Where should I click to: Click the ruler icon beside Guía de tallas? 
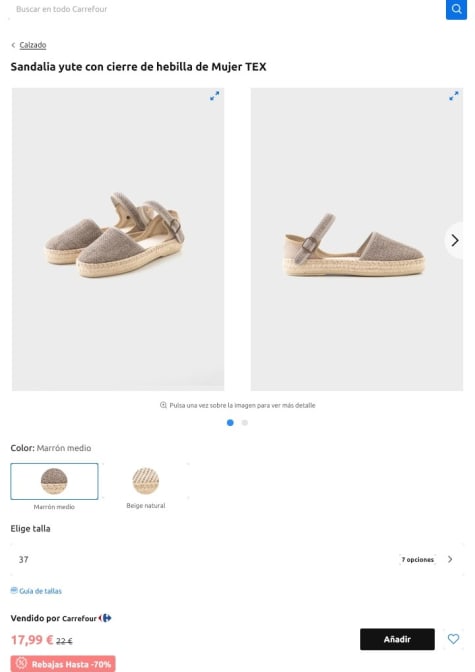pos(14,590)
